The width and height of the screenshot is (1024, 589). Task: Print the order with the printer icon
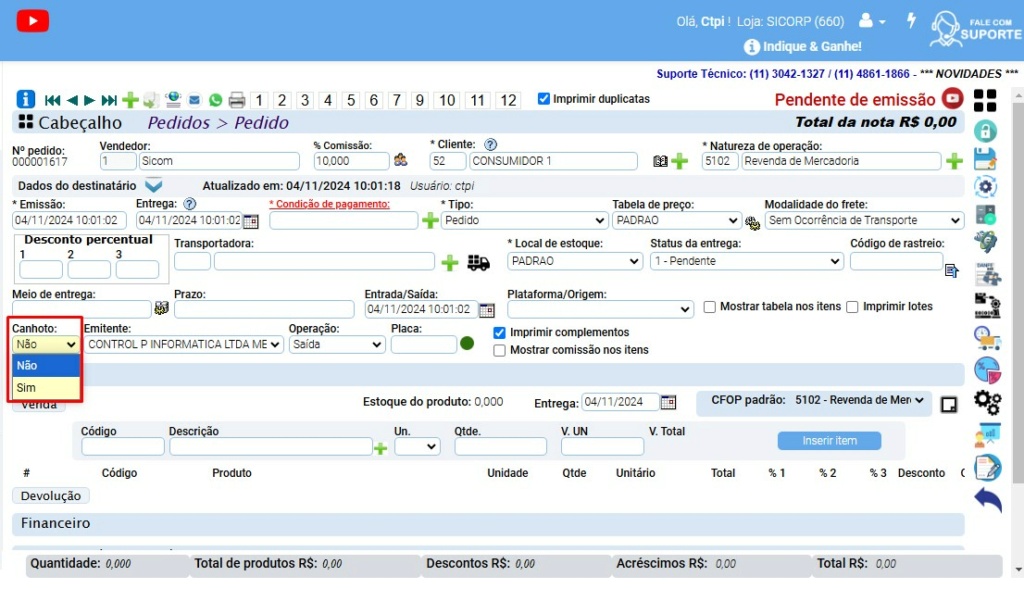(237, 100)
